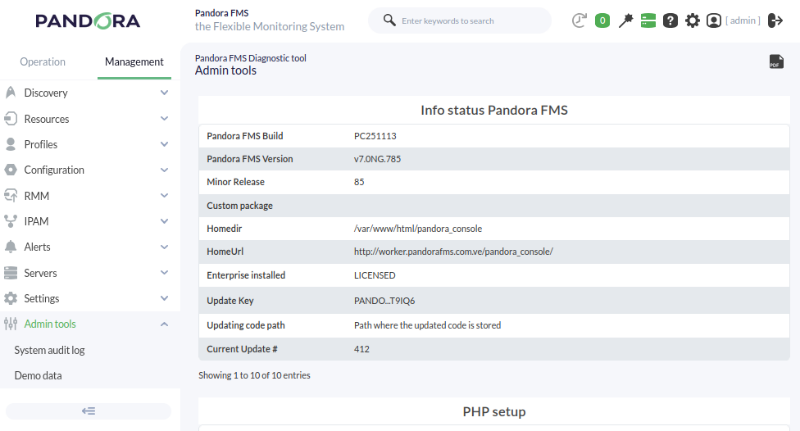800x431 pixels.
Task: Switch to the Operation tab
Action: click(x=43, y=62)
